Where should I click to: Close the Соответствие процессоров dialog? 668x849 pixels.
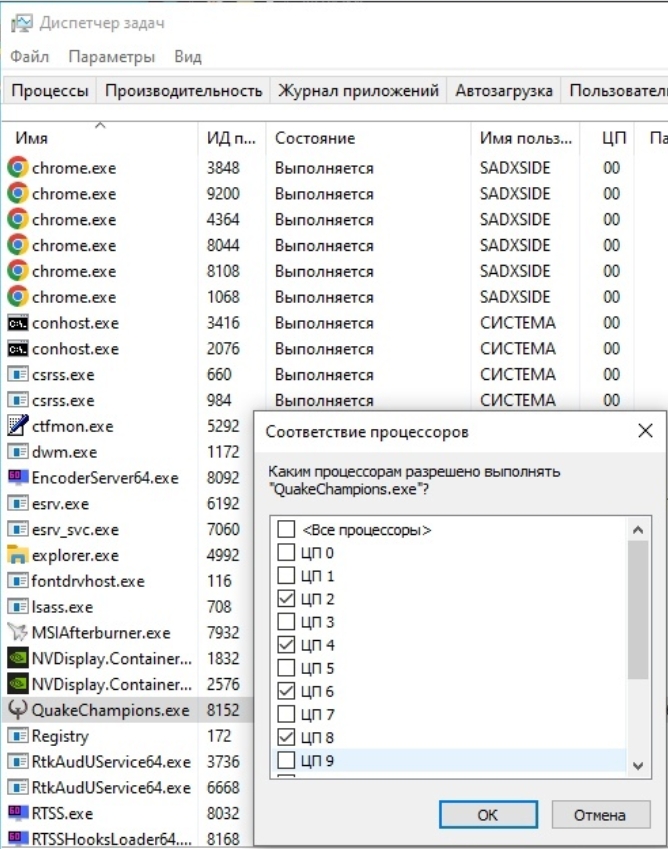click(645, 431)
